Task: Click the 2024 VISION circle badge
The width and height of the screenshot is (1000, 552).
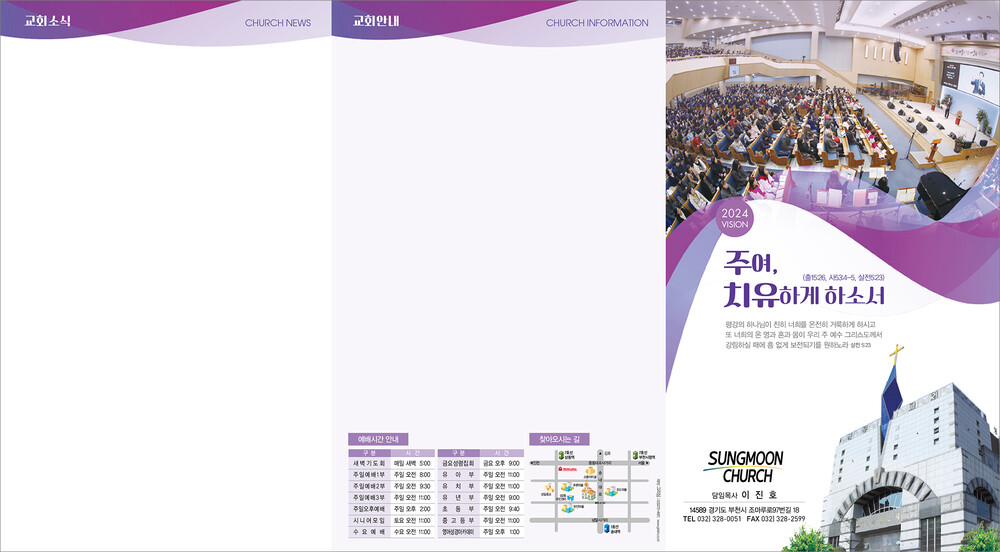Action: [733, 218]
